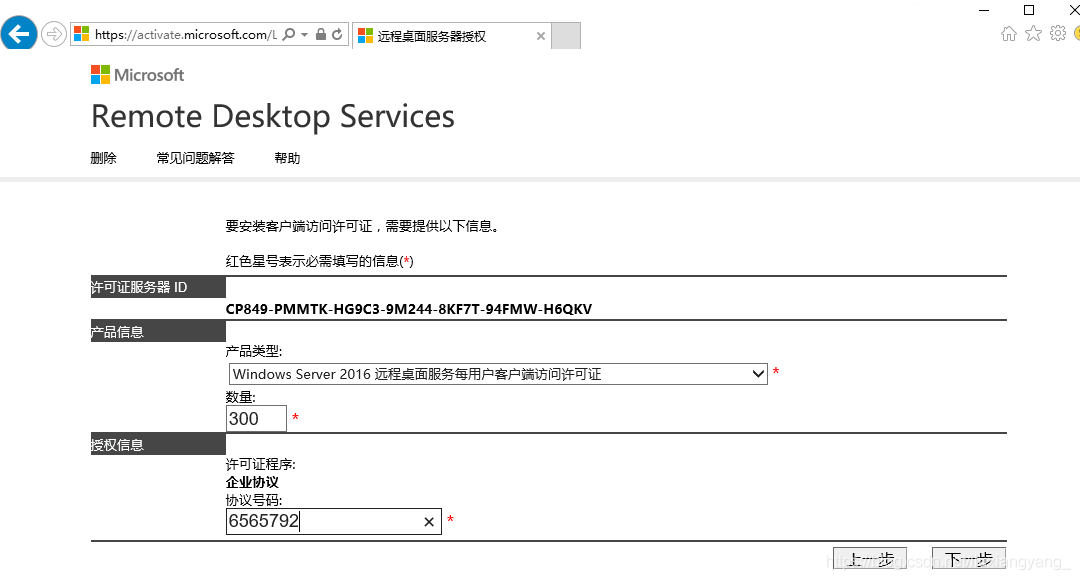The image size is (1080, 580).
Task: Open the 帮助 menu link
Action: click(287, 158)
